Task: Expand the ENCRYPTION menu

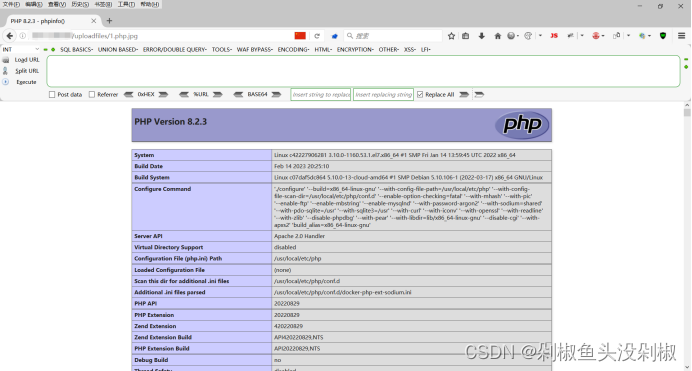Action: (355, 49)
